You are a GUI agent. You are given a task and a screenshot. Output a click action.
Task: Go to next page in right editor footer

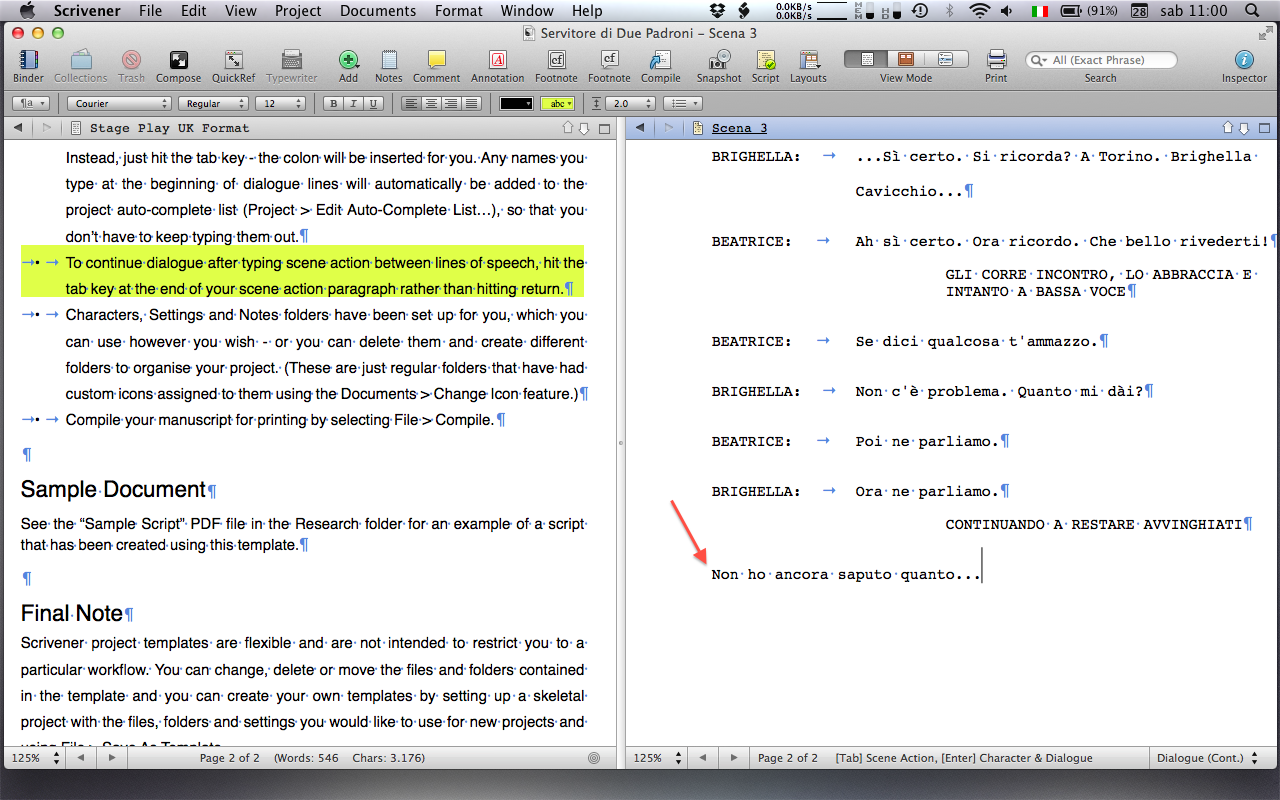(x=732, y=758)
